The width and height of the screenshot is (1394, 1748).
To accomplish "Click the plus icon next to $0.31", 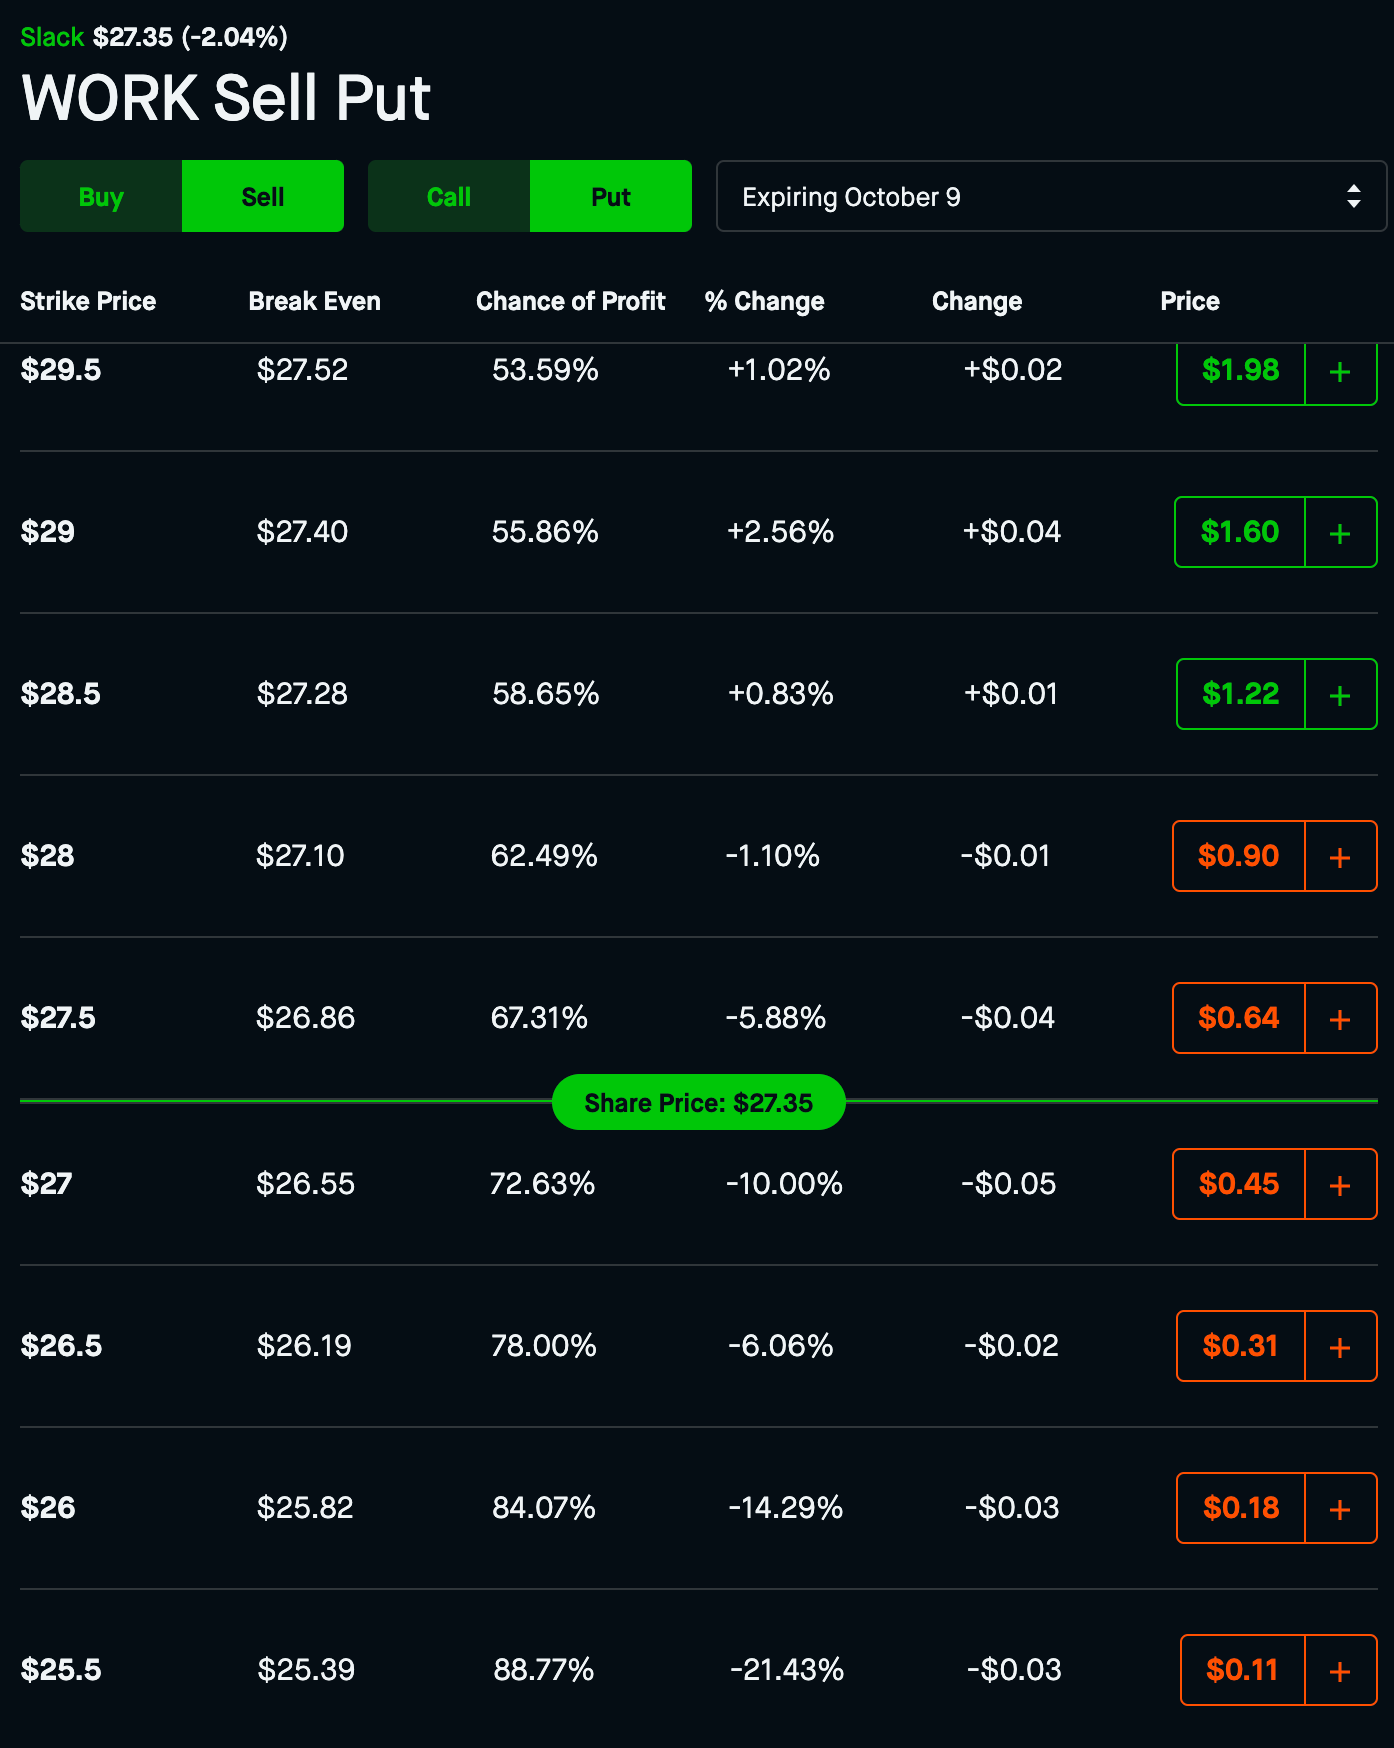I will (x=1341, y=1346).
